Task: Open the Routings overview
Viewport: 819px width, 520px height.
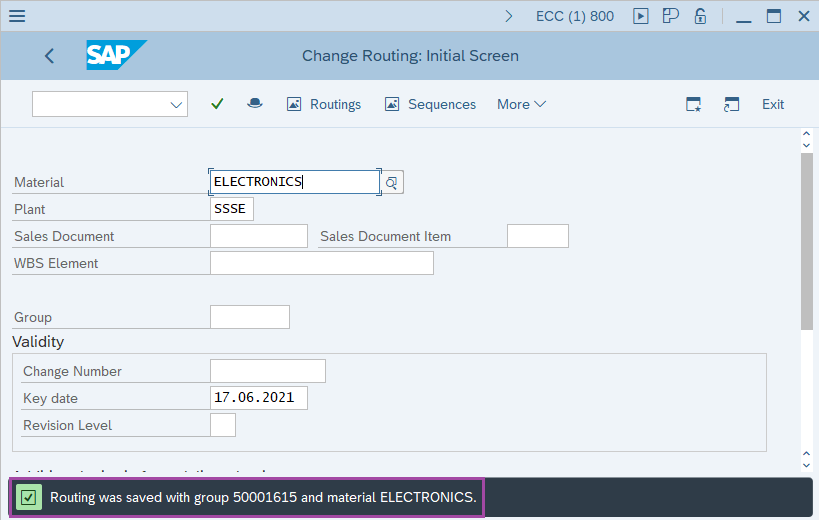Action: click(324, 104)
